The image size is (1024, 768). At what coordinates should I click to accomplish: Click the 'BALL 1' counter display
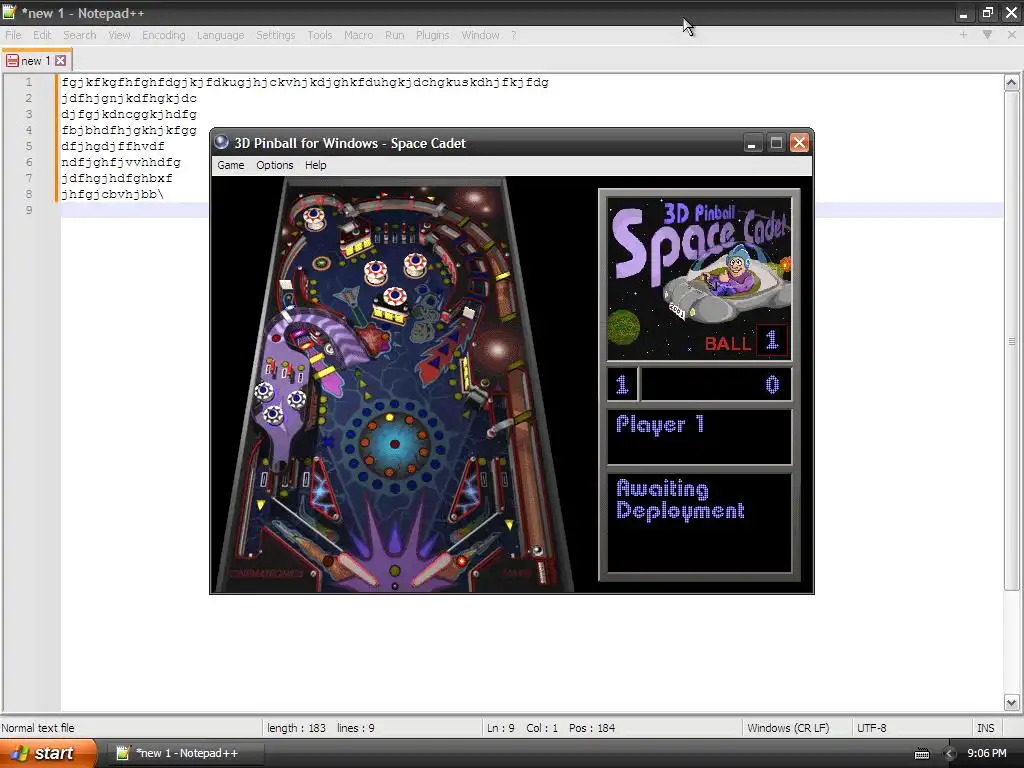[x=746, y=341]
